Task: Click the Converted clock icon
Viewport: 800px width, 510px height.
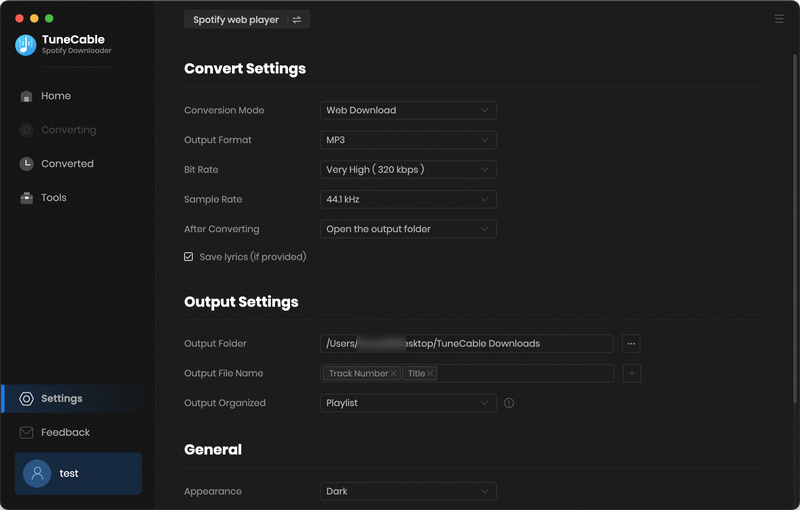Action: (27, 164)
